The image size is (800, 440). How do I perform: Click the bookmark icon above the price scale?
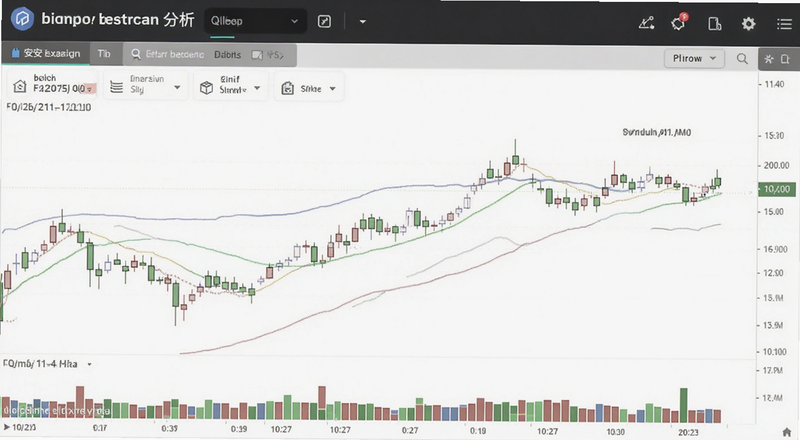(x=786, y=59)
